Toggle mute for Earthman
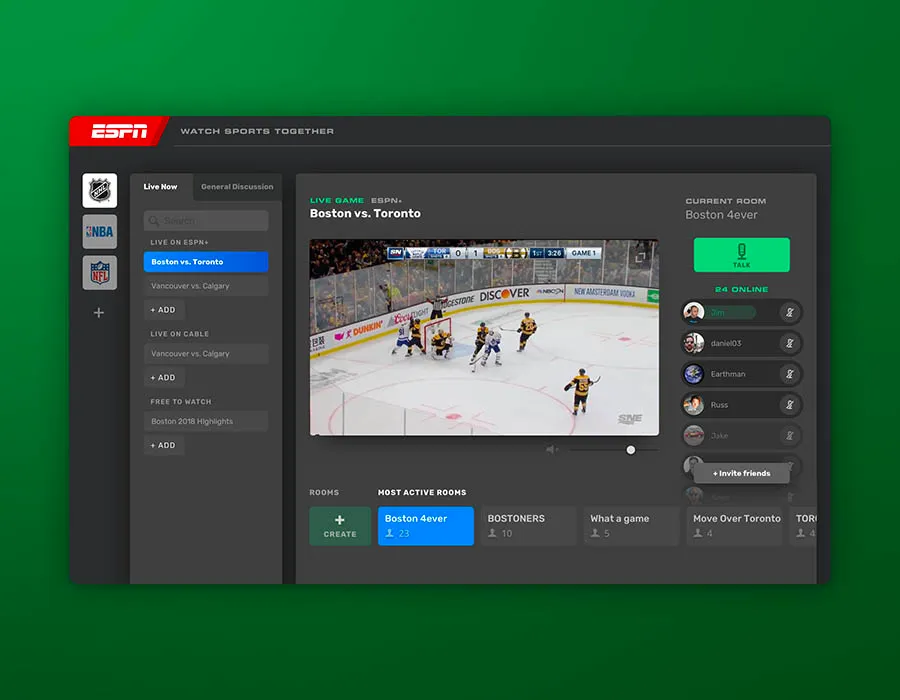900x700 pixels. point(790,374)
